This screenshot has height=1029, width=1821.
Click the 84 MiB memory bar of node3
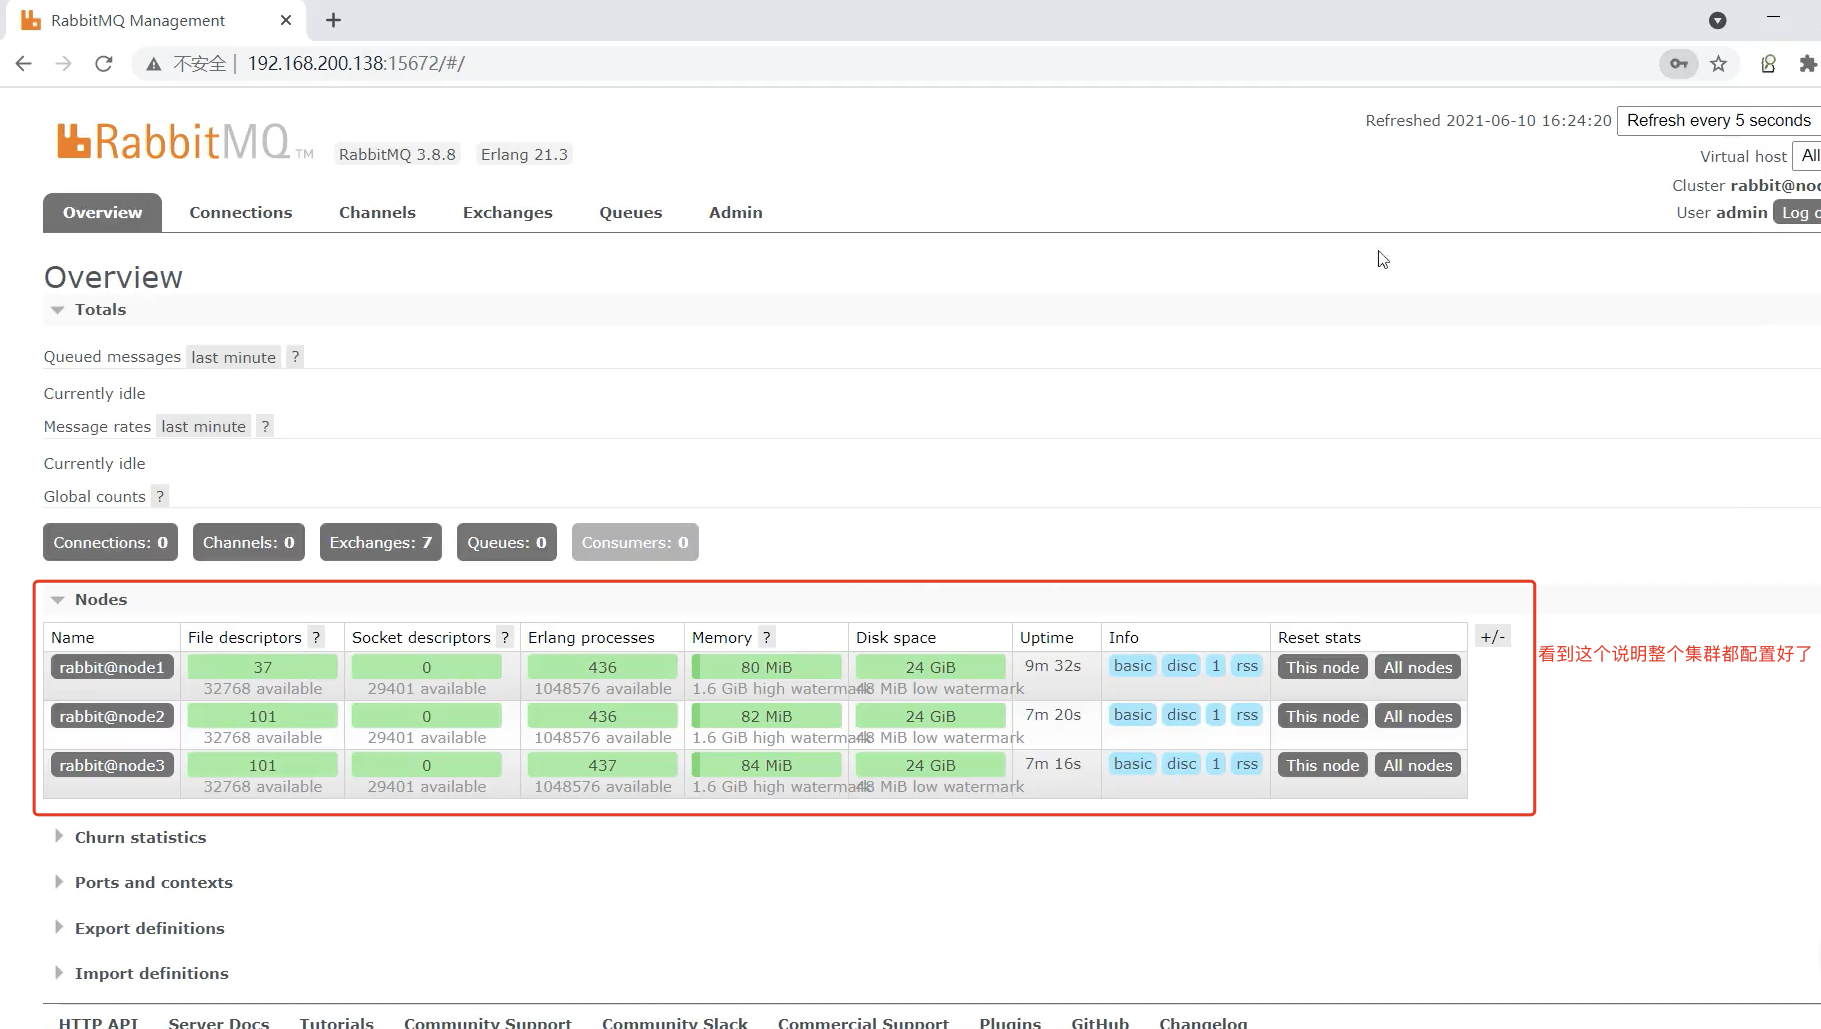pos(766,765)
